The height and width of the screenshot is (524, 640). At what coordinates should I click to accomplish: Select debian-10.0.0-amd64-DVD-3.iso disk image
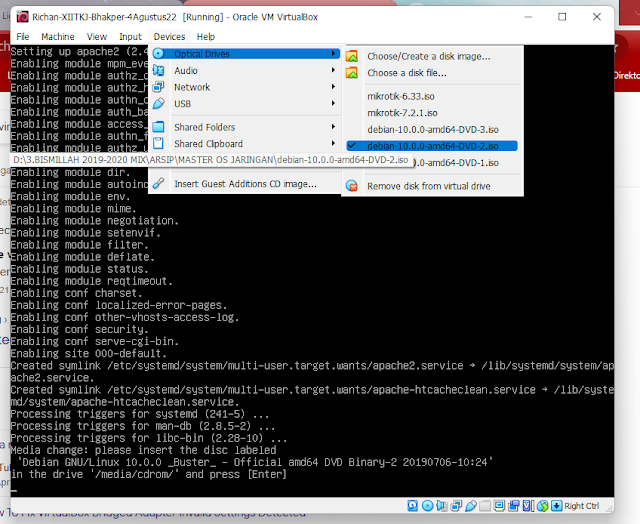tap(432, 129)
